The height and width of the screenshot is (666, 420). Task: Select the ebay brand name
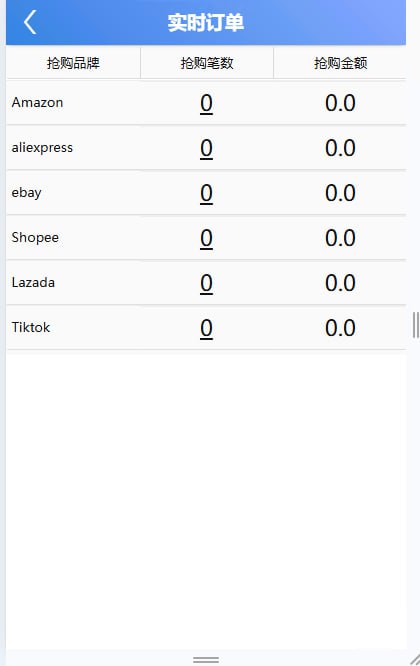[26, 193]
